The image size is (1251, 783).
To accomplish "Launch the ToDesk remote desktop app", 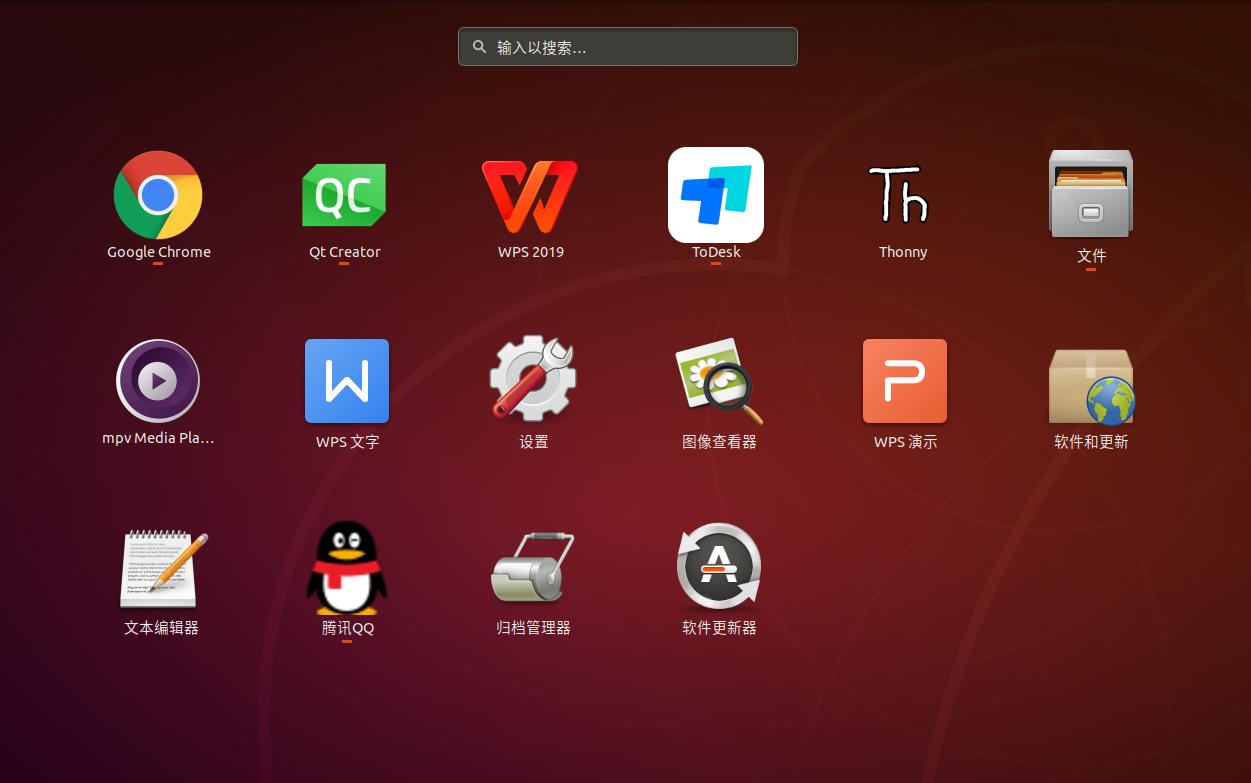I will (716, 195).
